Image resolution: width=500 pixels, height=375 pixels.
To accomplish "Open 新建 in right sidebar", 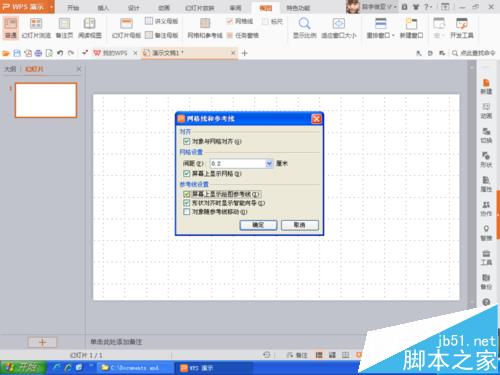I will tap(486, 87).
